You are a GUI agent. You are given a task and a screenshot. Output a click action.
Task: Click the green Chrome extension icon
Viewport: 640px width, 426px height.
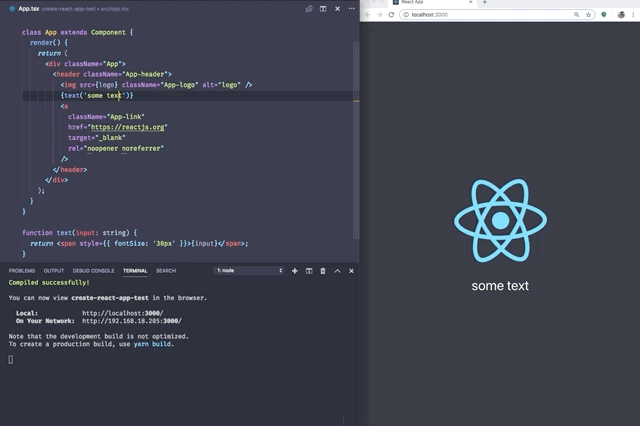tap(604, 15)
